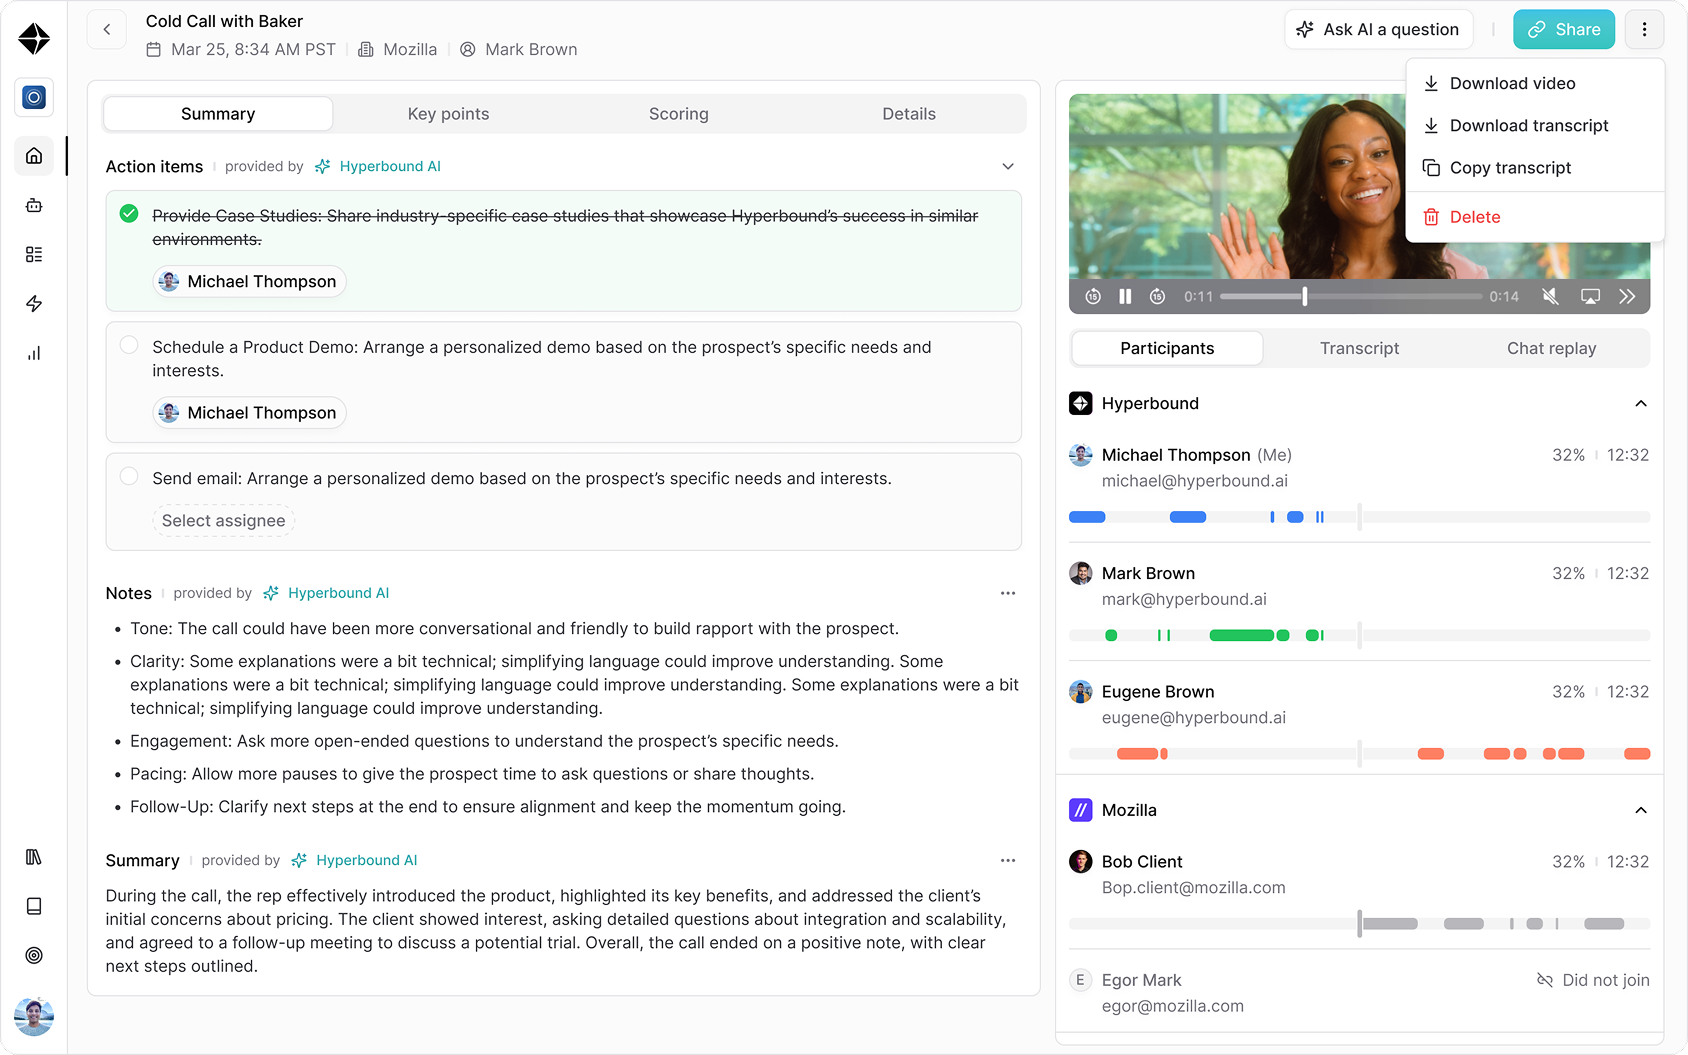Select the Participants tab
The image size is (1688, 1055).
(x=1167, y=348)
